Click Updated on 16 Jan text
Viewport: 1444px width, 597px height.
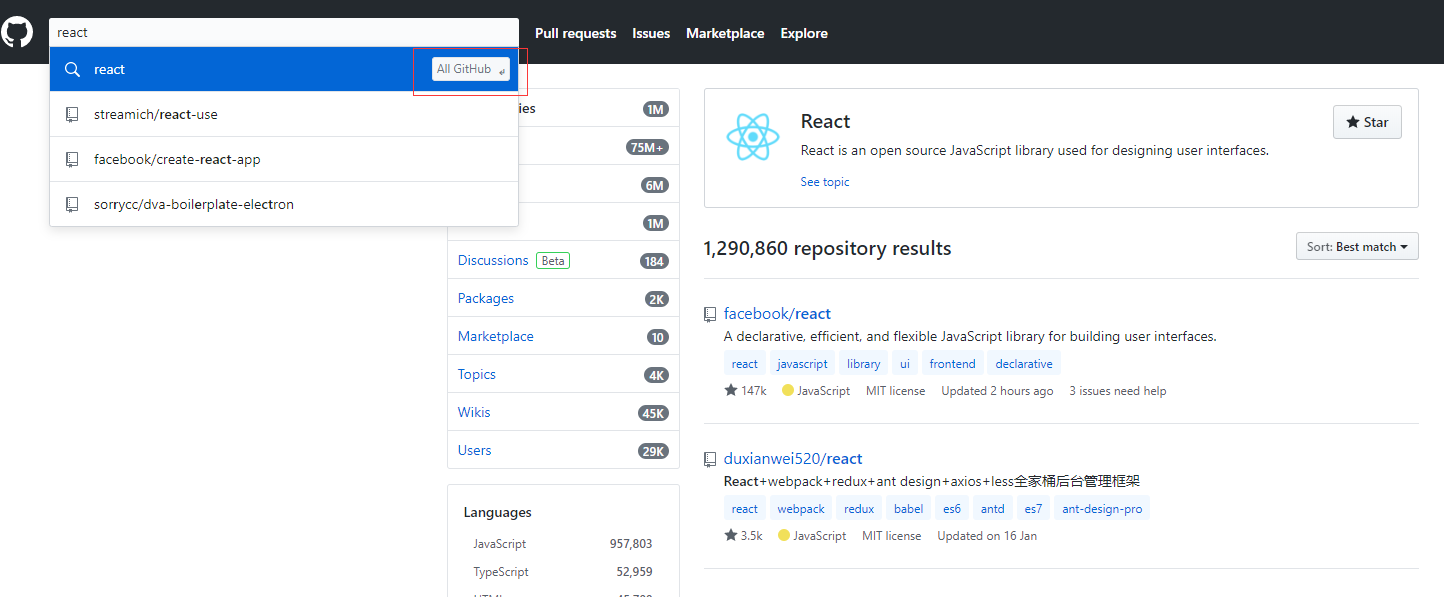click(x=987, y=536)
